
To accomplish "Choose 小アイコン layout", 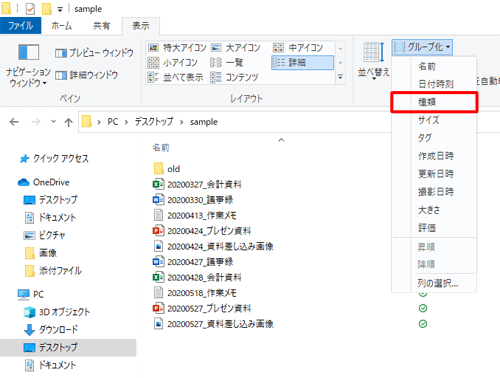I will [x=173, y=62].
